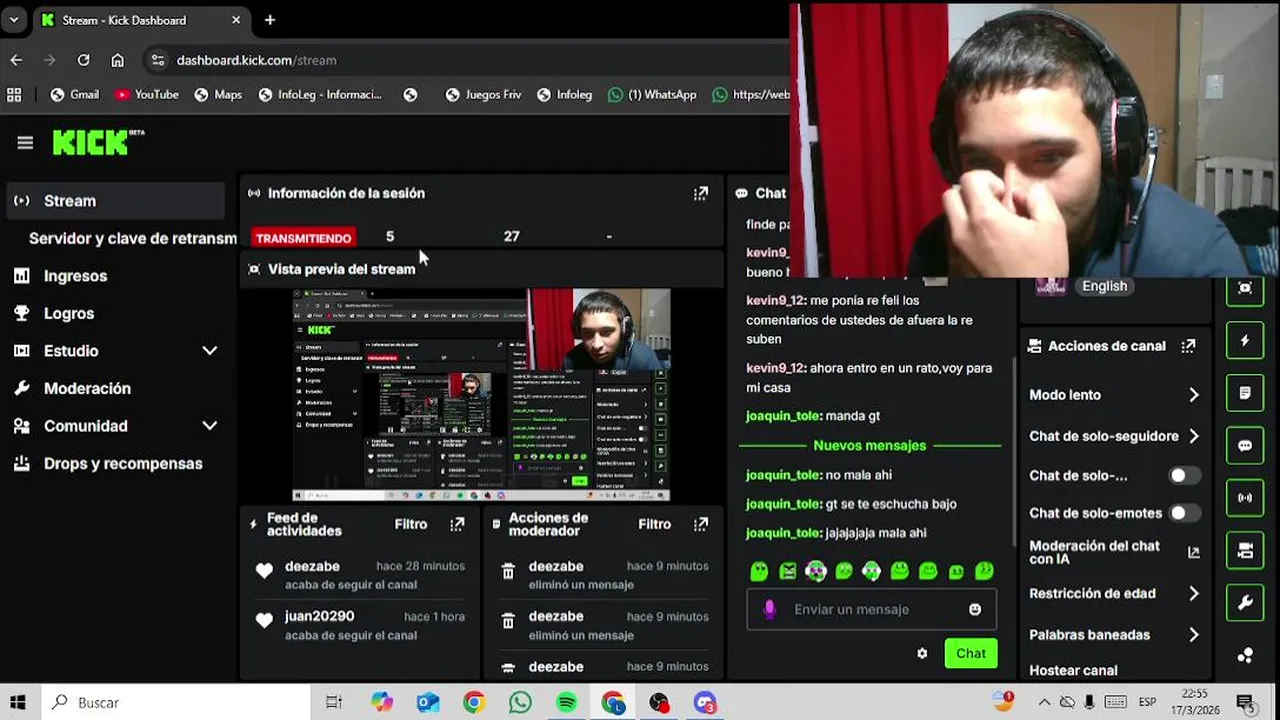1280x720 pixels.
Task: Reload the page in Chrome
Action: pos(84,60)
